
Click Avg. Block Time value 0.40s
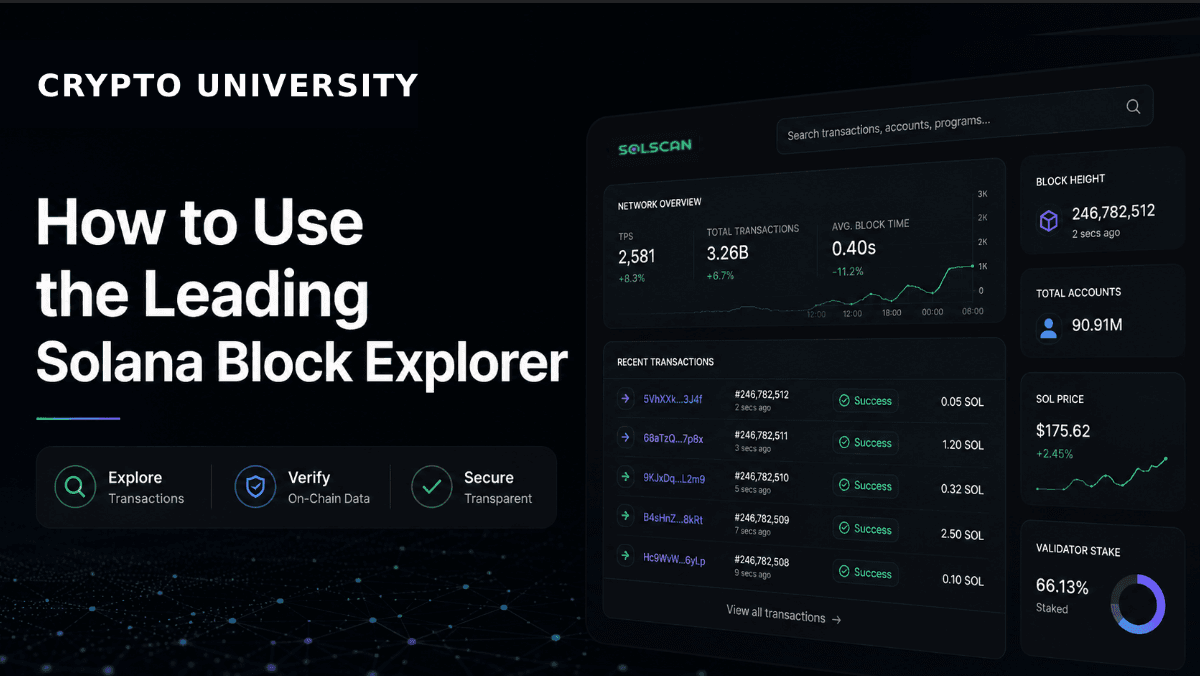pyautogui.click(x=854, y=248)
